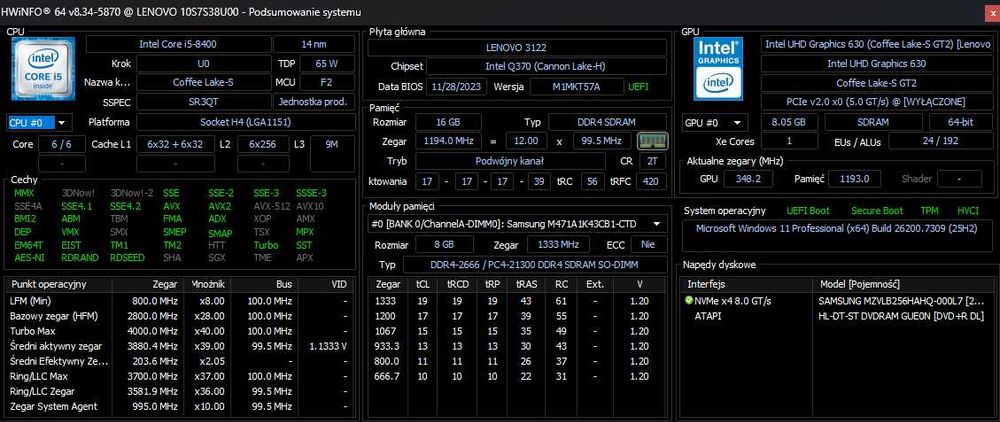Click the CR value 2T

(x=652, y=161)
